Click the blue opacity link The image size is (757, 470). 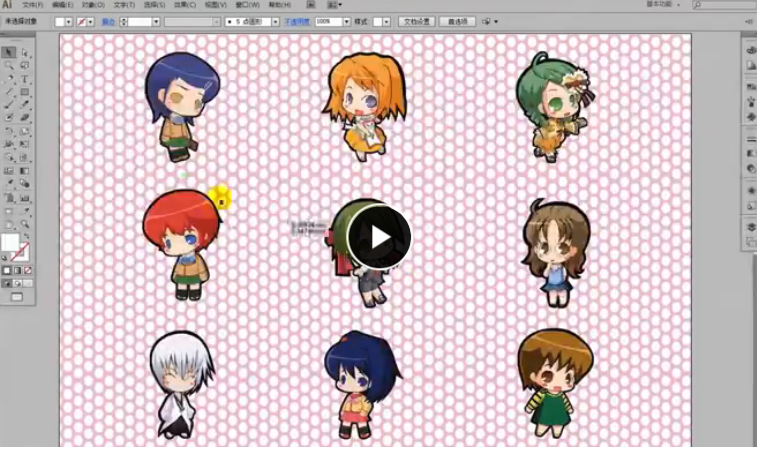click(x=297, y=22)
